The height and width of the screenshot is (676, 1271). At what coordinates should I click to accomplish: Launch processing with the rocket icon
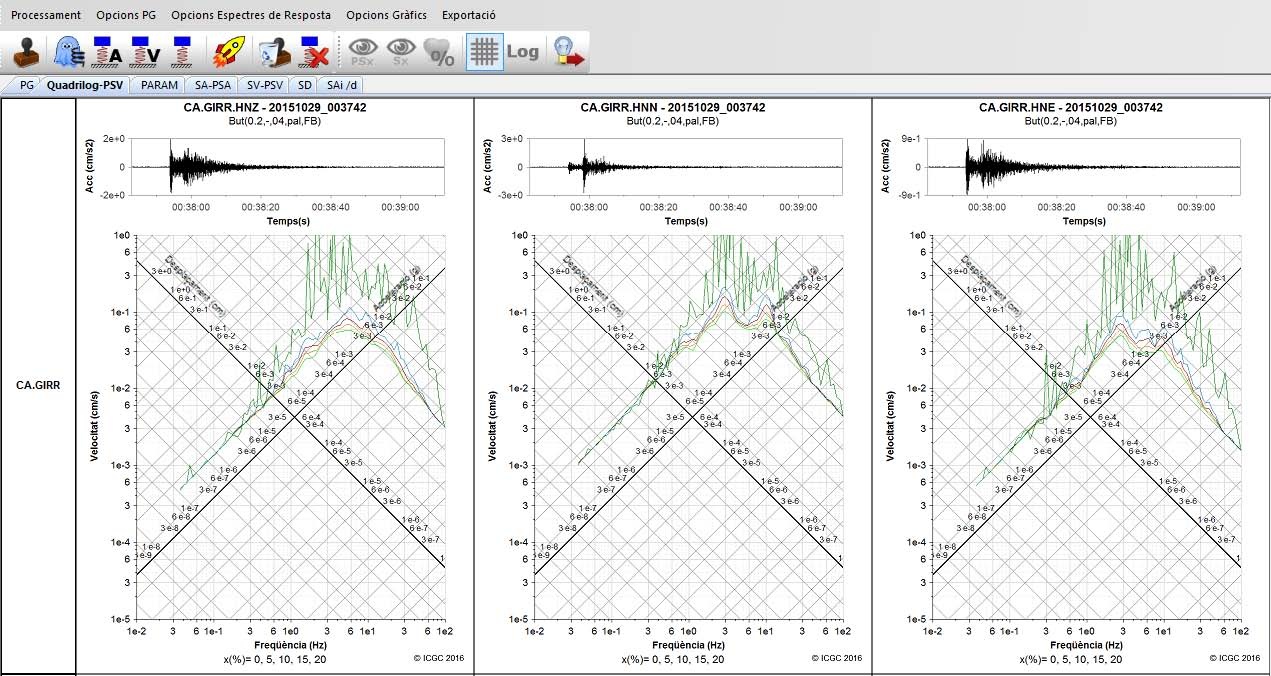[x=228, y=52]
